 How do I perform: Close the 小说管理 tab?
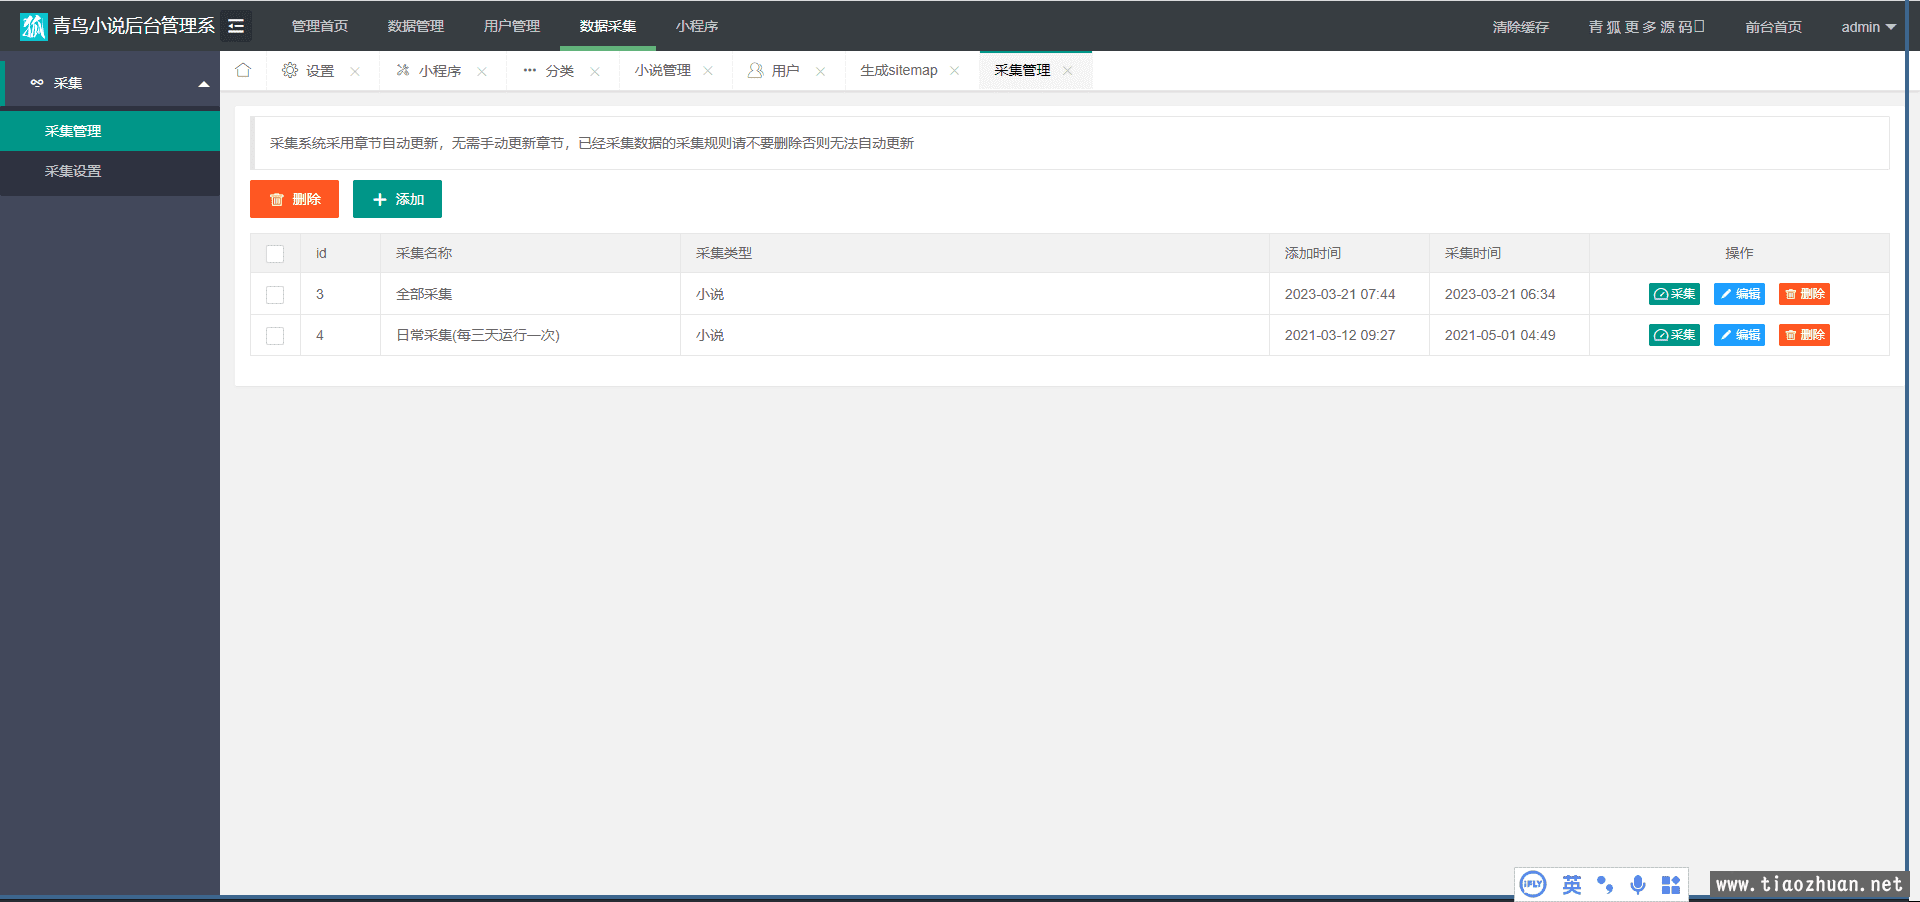(x=708, y=71)
